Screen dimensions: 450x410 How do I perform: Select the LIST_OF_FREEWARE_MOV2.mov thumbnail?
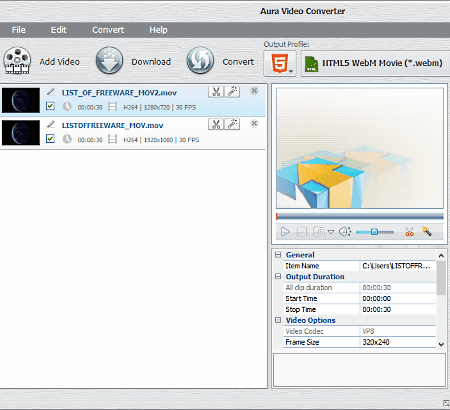(x=21, y=100)
